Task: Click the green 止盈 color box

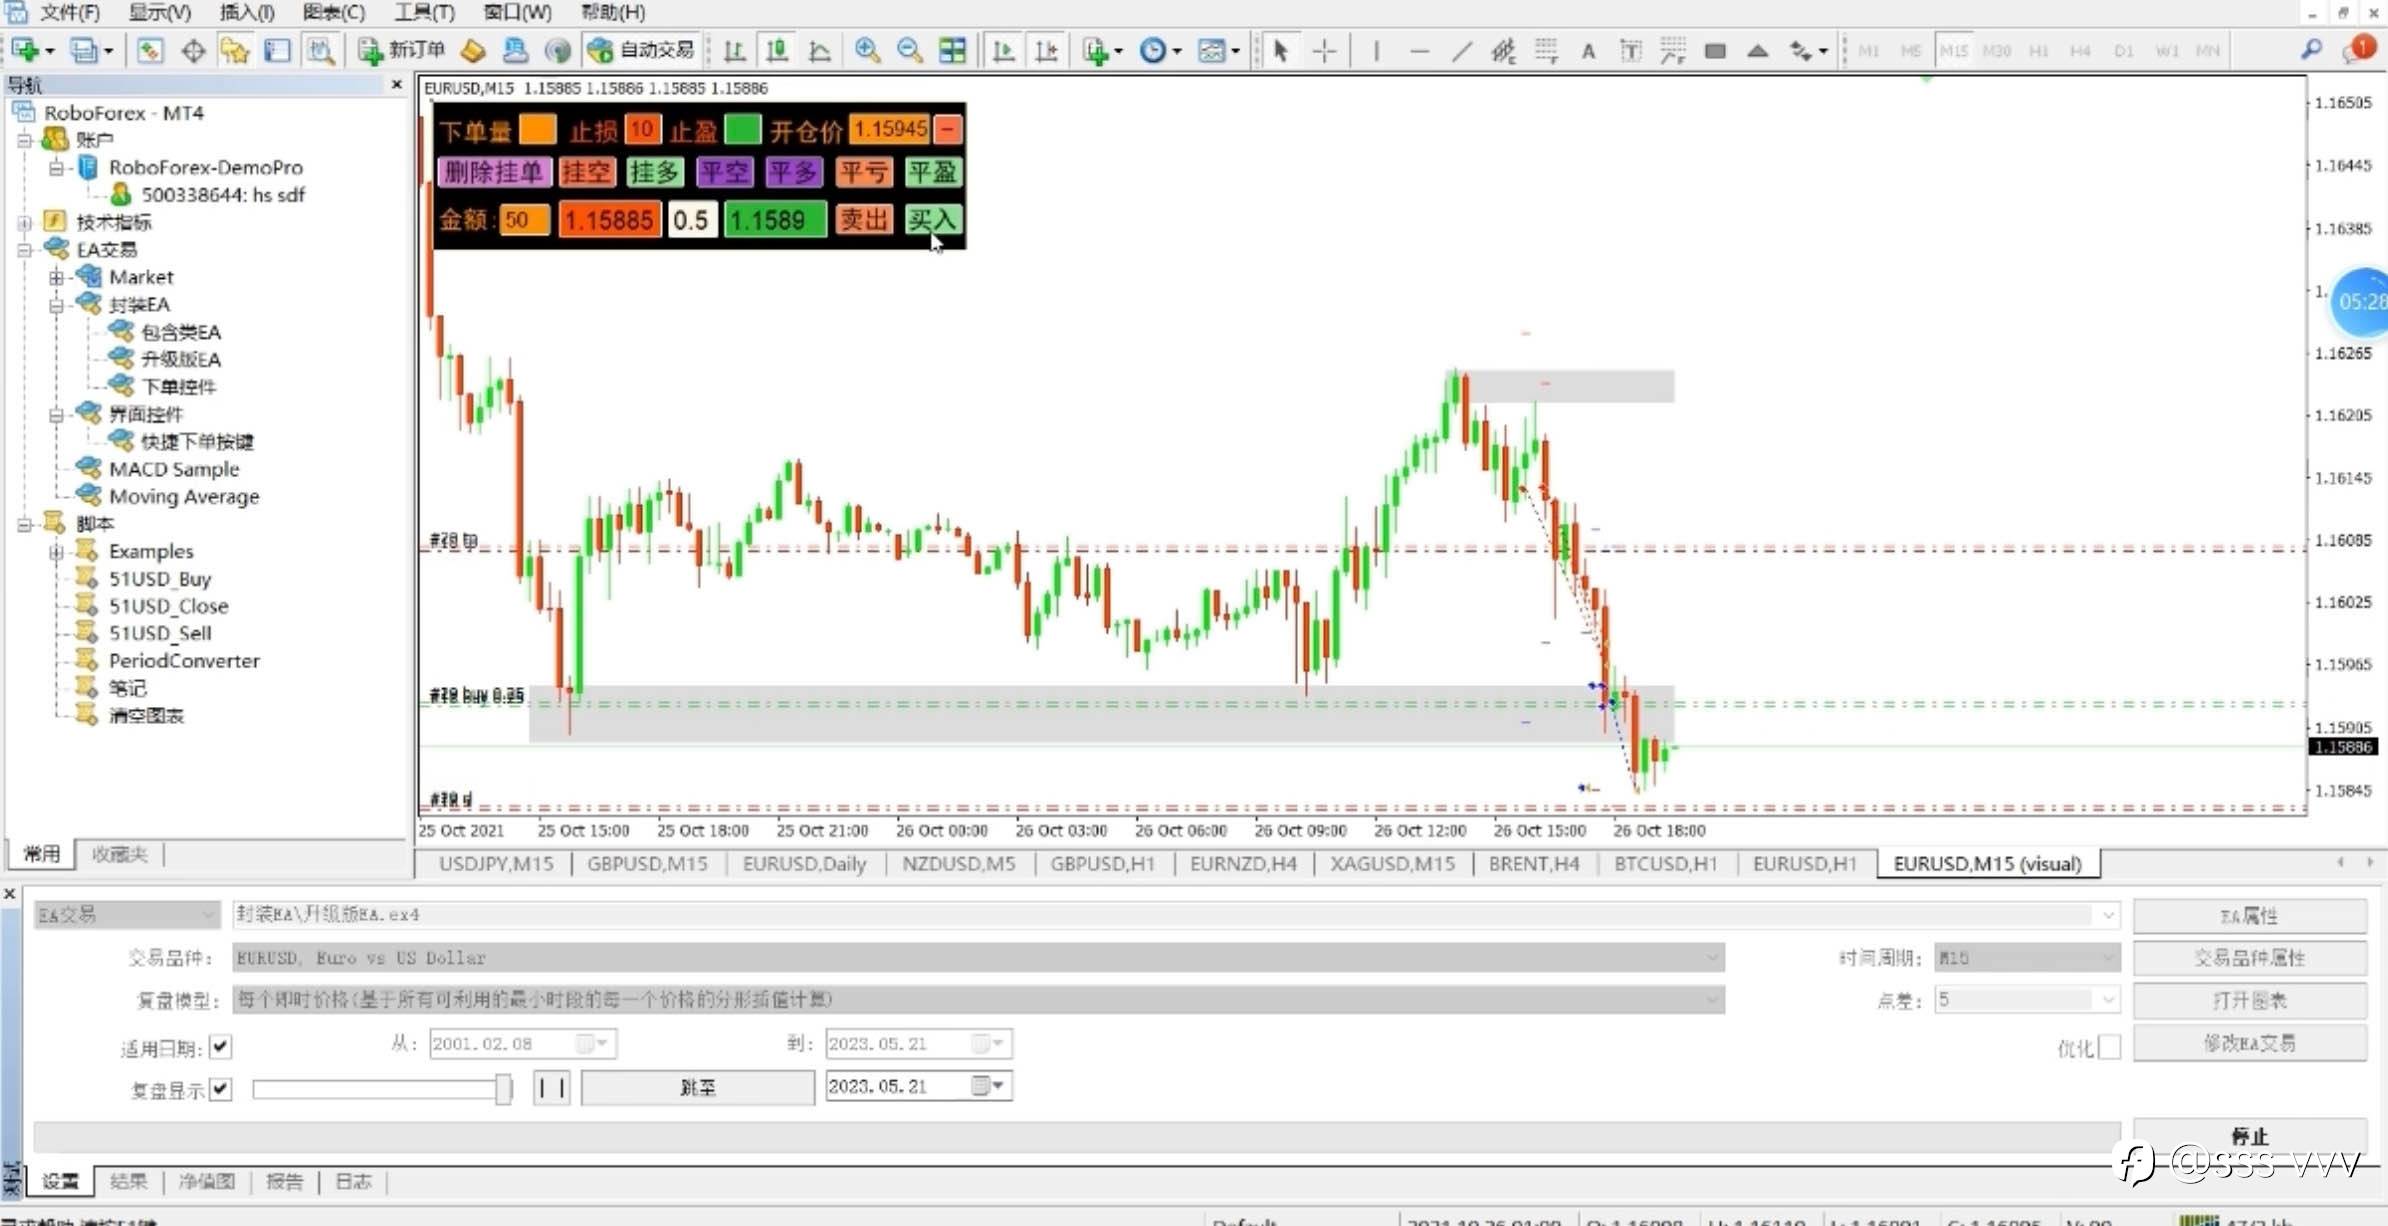Action: pos(742,129)
